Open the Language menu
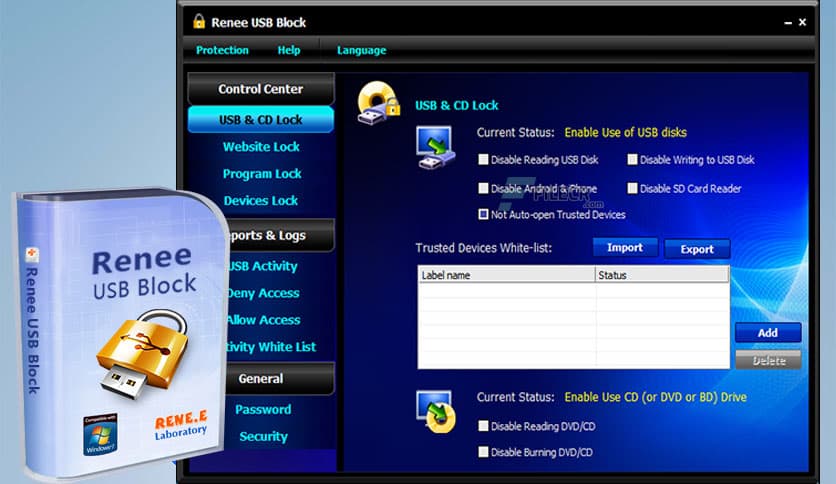Viewport: 836px width, 484px height. point(361,50)
